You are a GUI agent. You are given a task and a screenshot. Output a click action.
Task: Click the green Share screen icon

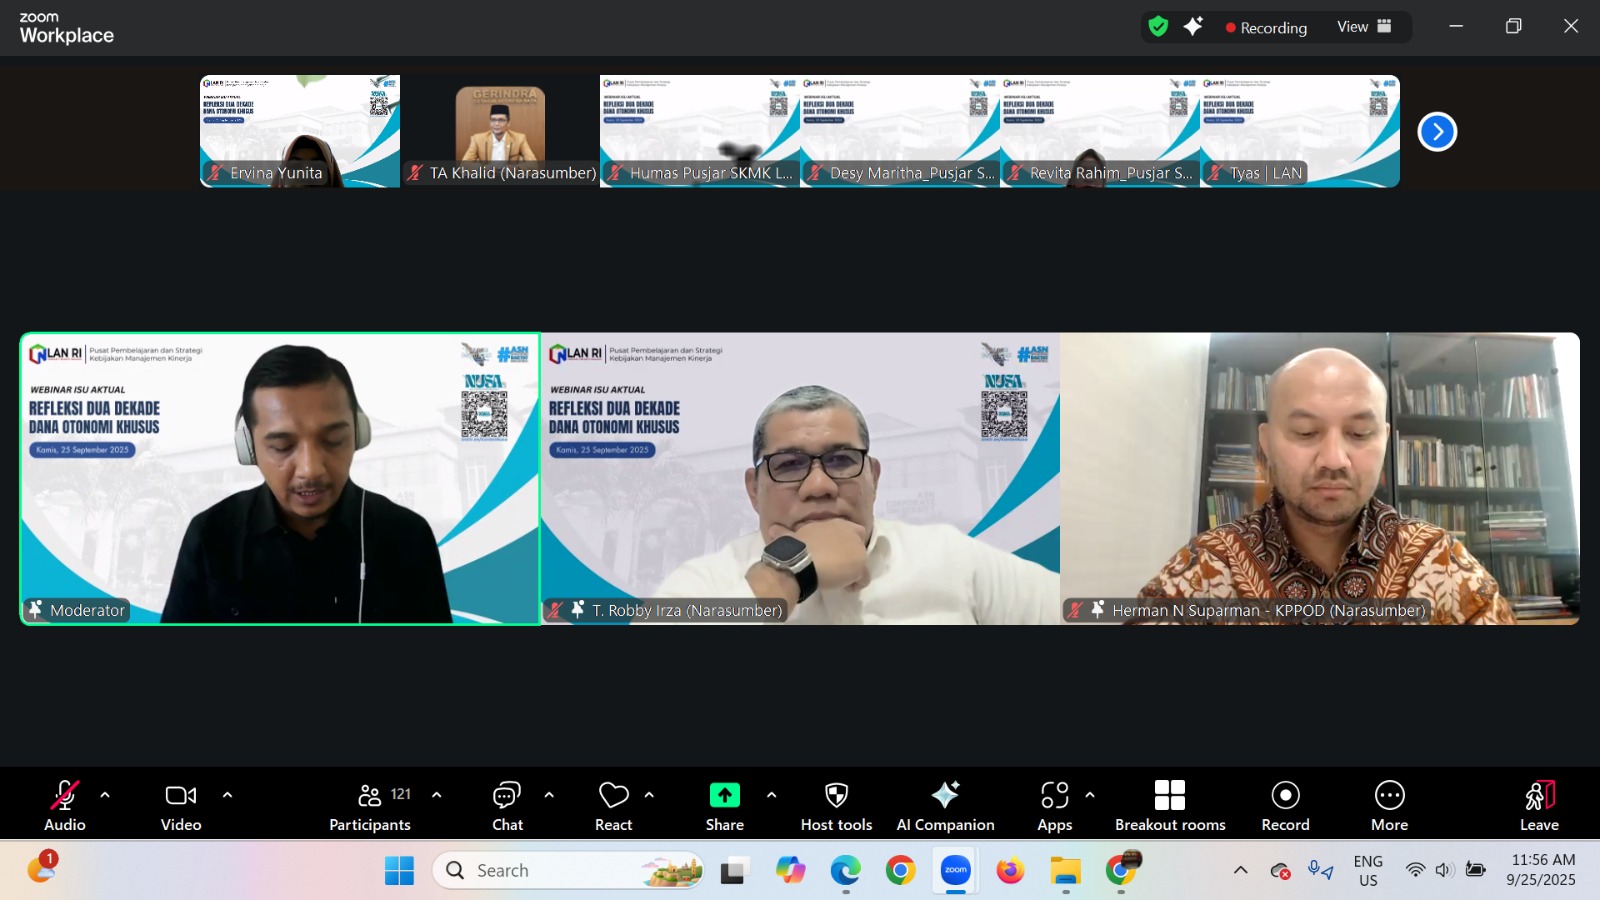(724, 795)
